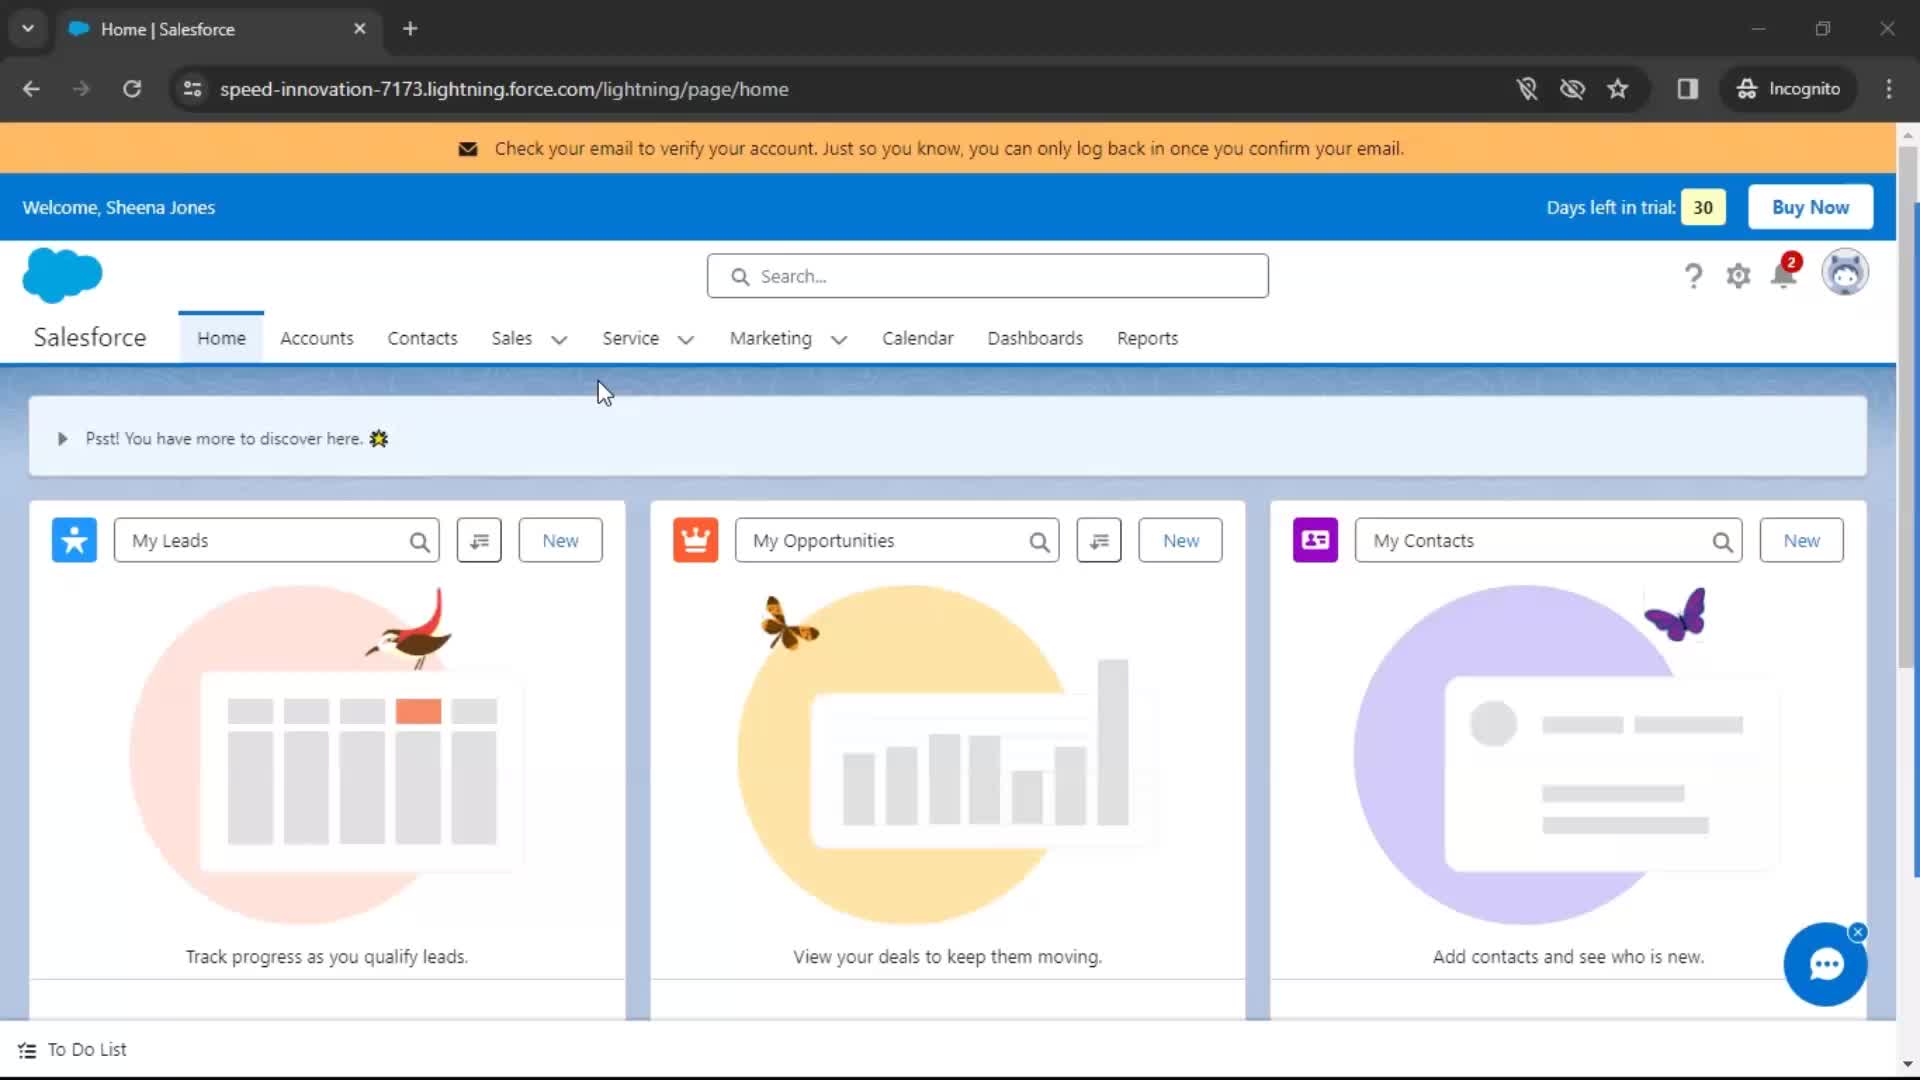The image size is (1920, 1080).
Task: Close the Home | Salesforce tab
Action: (x=360, y=29)
